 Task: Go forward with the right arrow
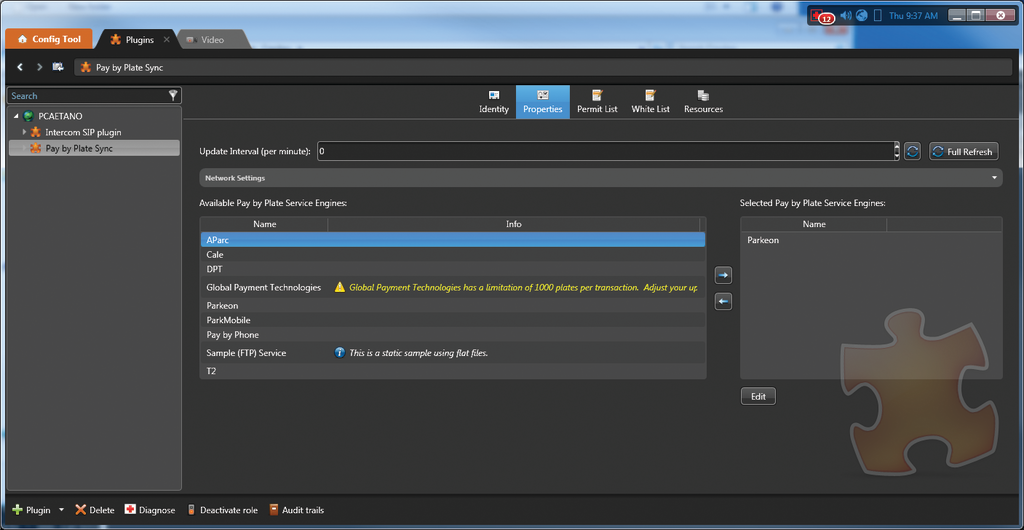coord(39,67)
